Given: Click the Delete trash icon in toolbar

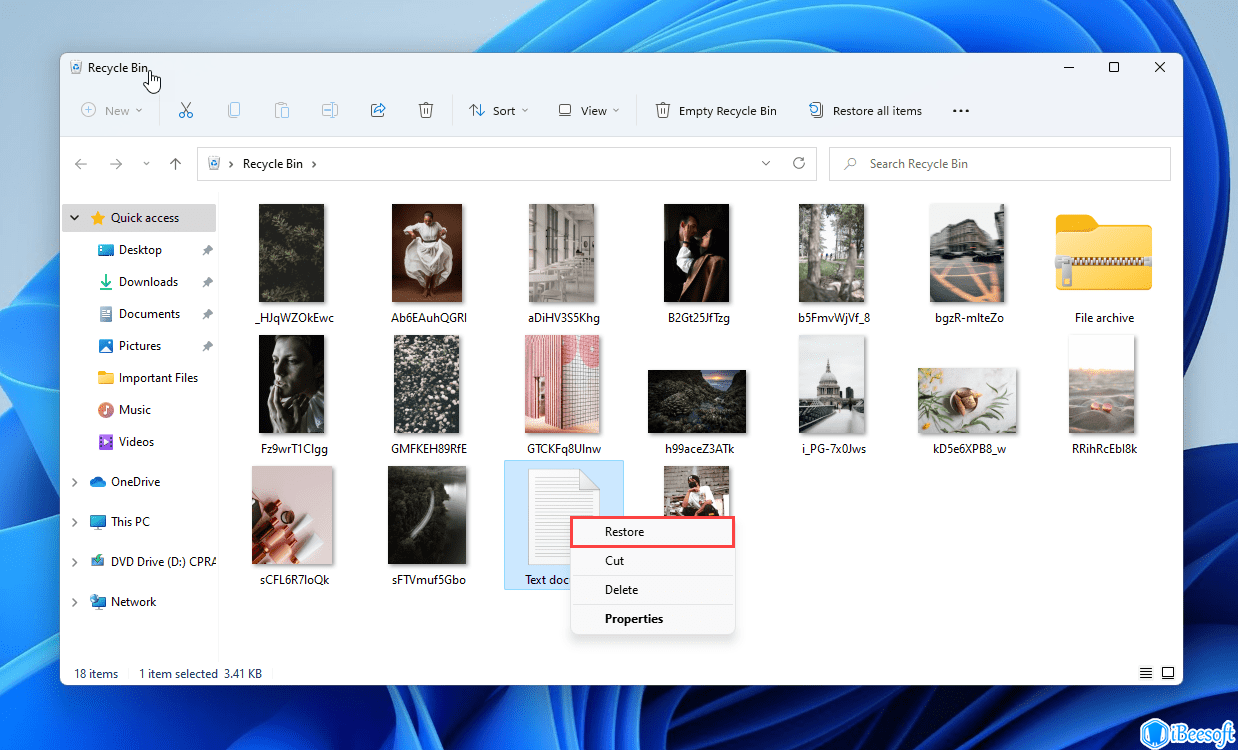Looking at the screenshot, I should [x=426, y=111].
